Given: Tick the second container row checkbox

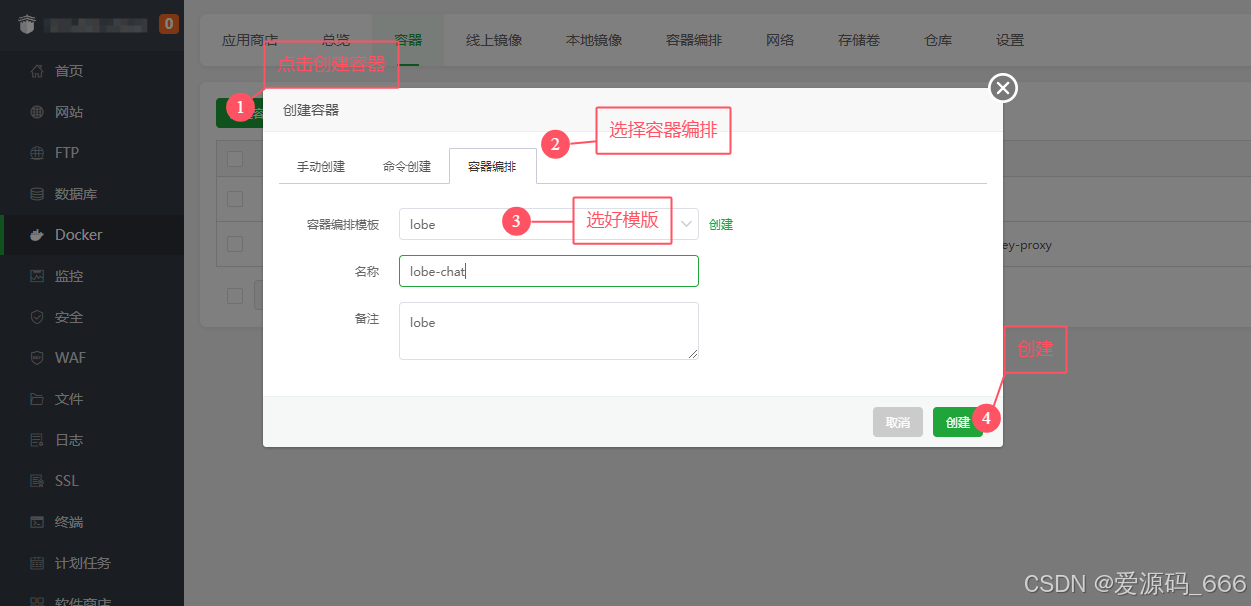Looking at the screenshot, I should [235, 244].
